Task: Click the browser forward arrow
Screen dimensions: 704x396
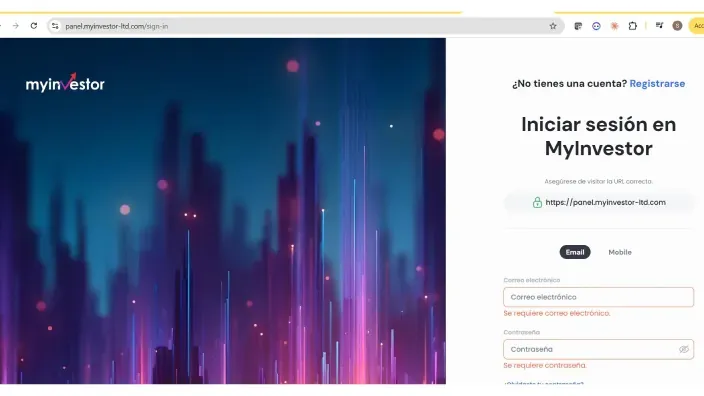Action: click(x=16, y=26)
